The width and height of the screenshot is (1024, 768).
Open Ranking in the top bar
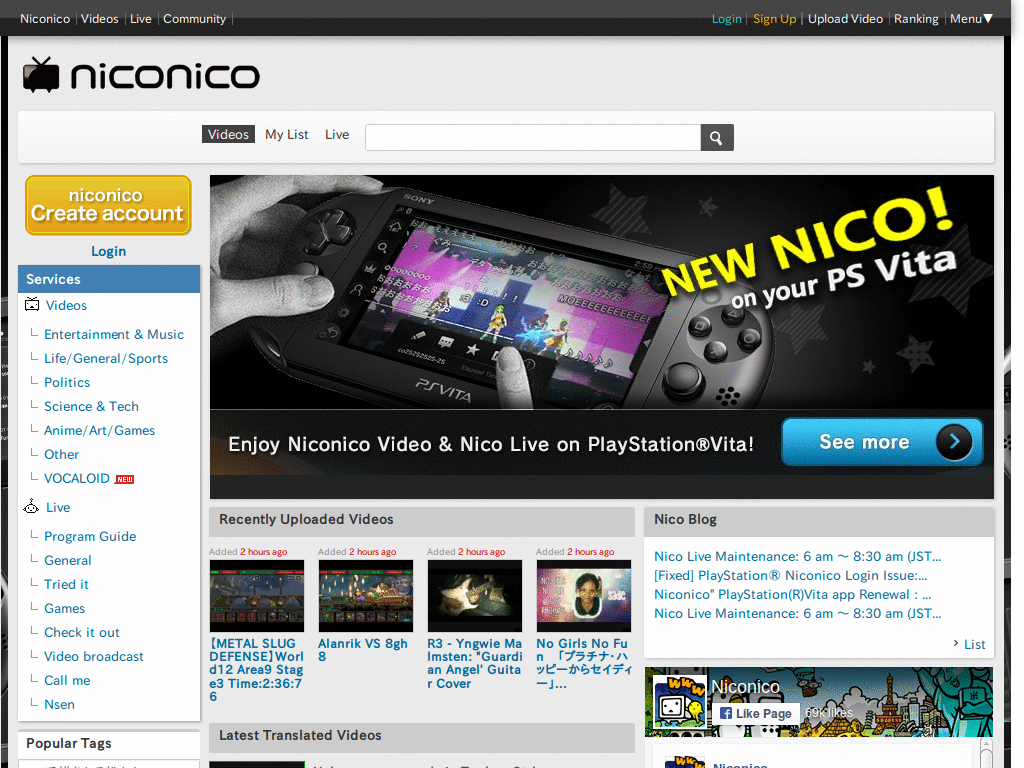point(916,19)
